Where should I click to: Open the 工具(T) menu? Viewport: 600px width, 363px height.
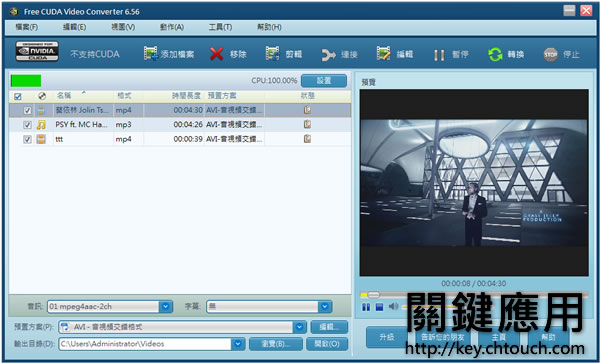pos(220,27)
